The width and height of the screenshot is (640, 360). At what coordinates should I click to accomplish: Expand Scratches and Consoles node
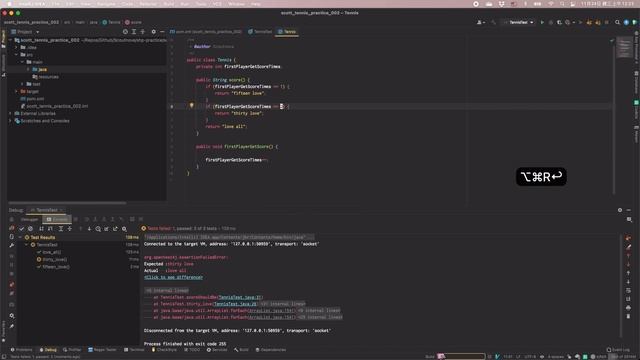tap(10, 120)
